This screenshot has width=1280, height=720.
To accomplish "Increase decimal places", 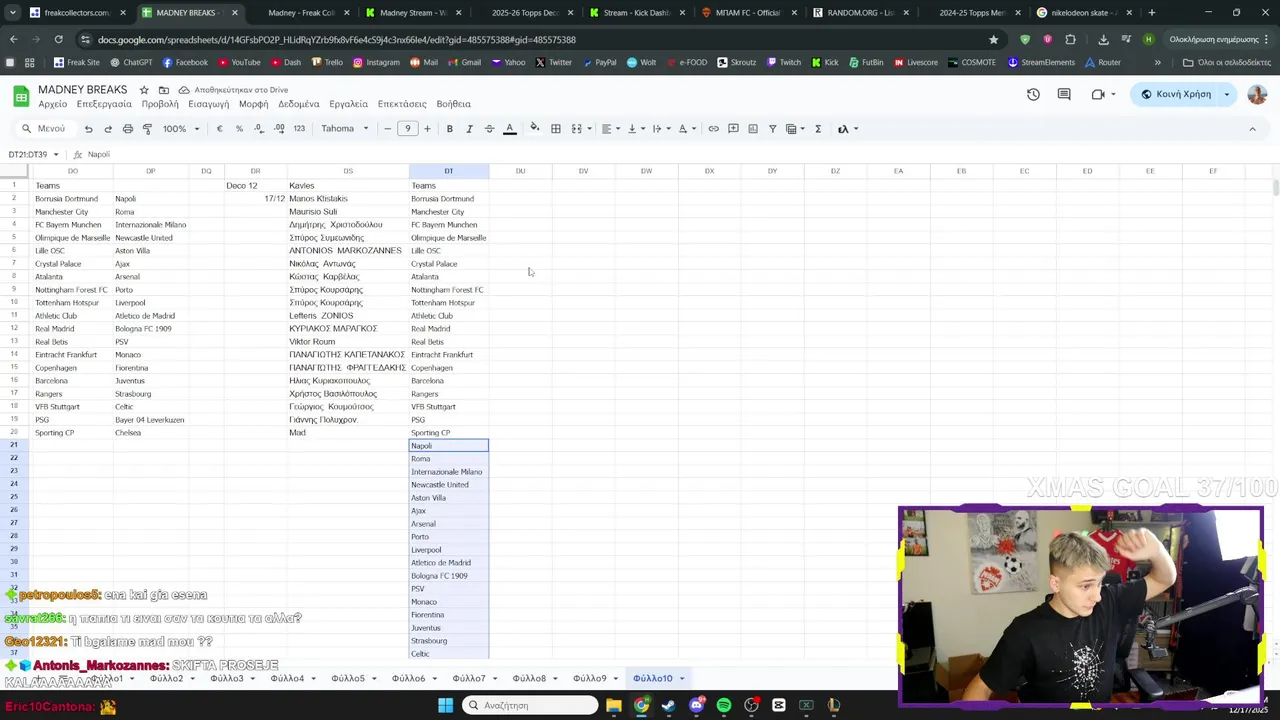I will (x=279, y=129).
